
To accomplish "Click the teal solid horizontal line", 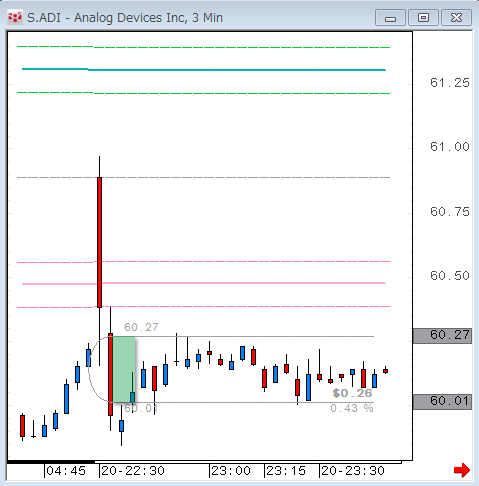I will click(x=204, y=70).
